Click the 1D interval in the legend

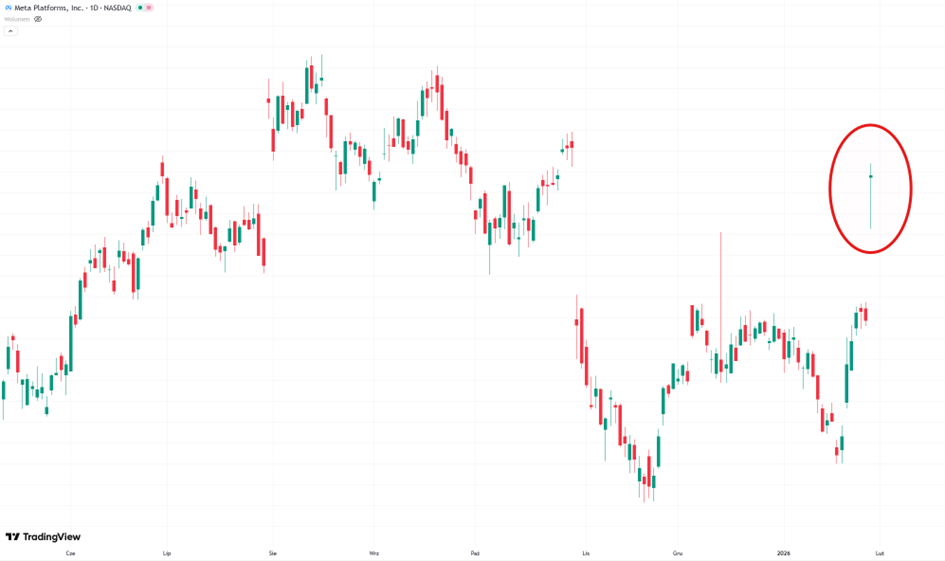(x=97, y=8)
